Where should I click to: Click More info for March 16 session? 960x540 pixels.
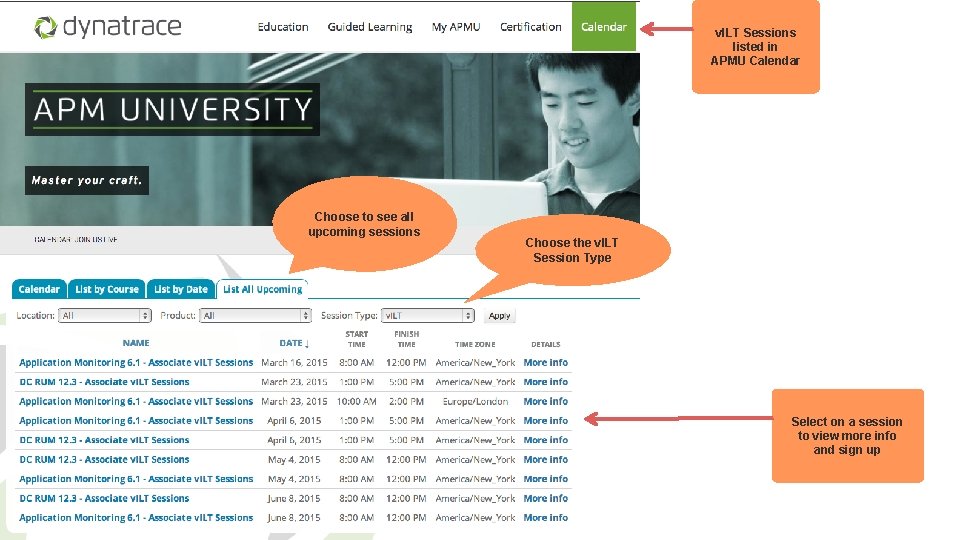(x=546, y=362)
